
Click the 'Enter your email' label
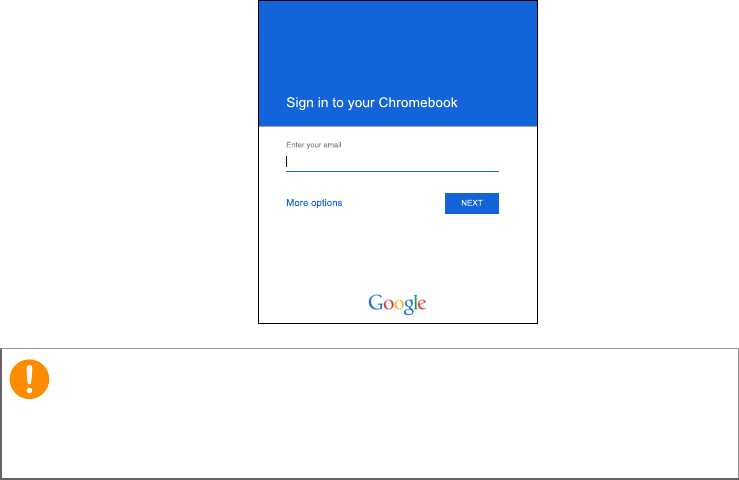pyautogui.click(x=313, y=145)
